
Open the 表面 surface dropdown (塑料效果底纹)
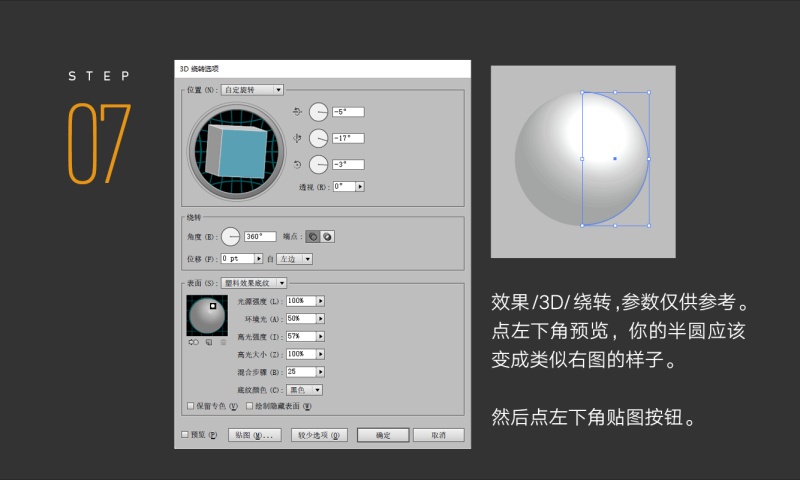254,283
